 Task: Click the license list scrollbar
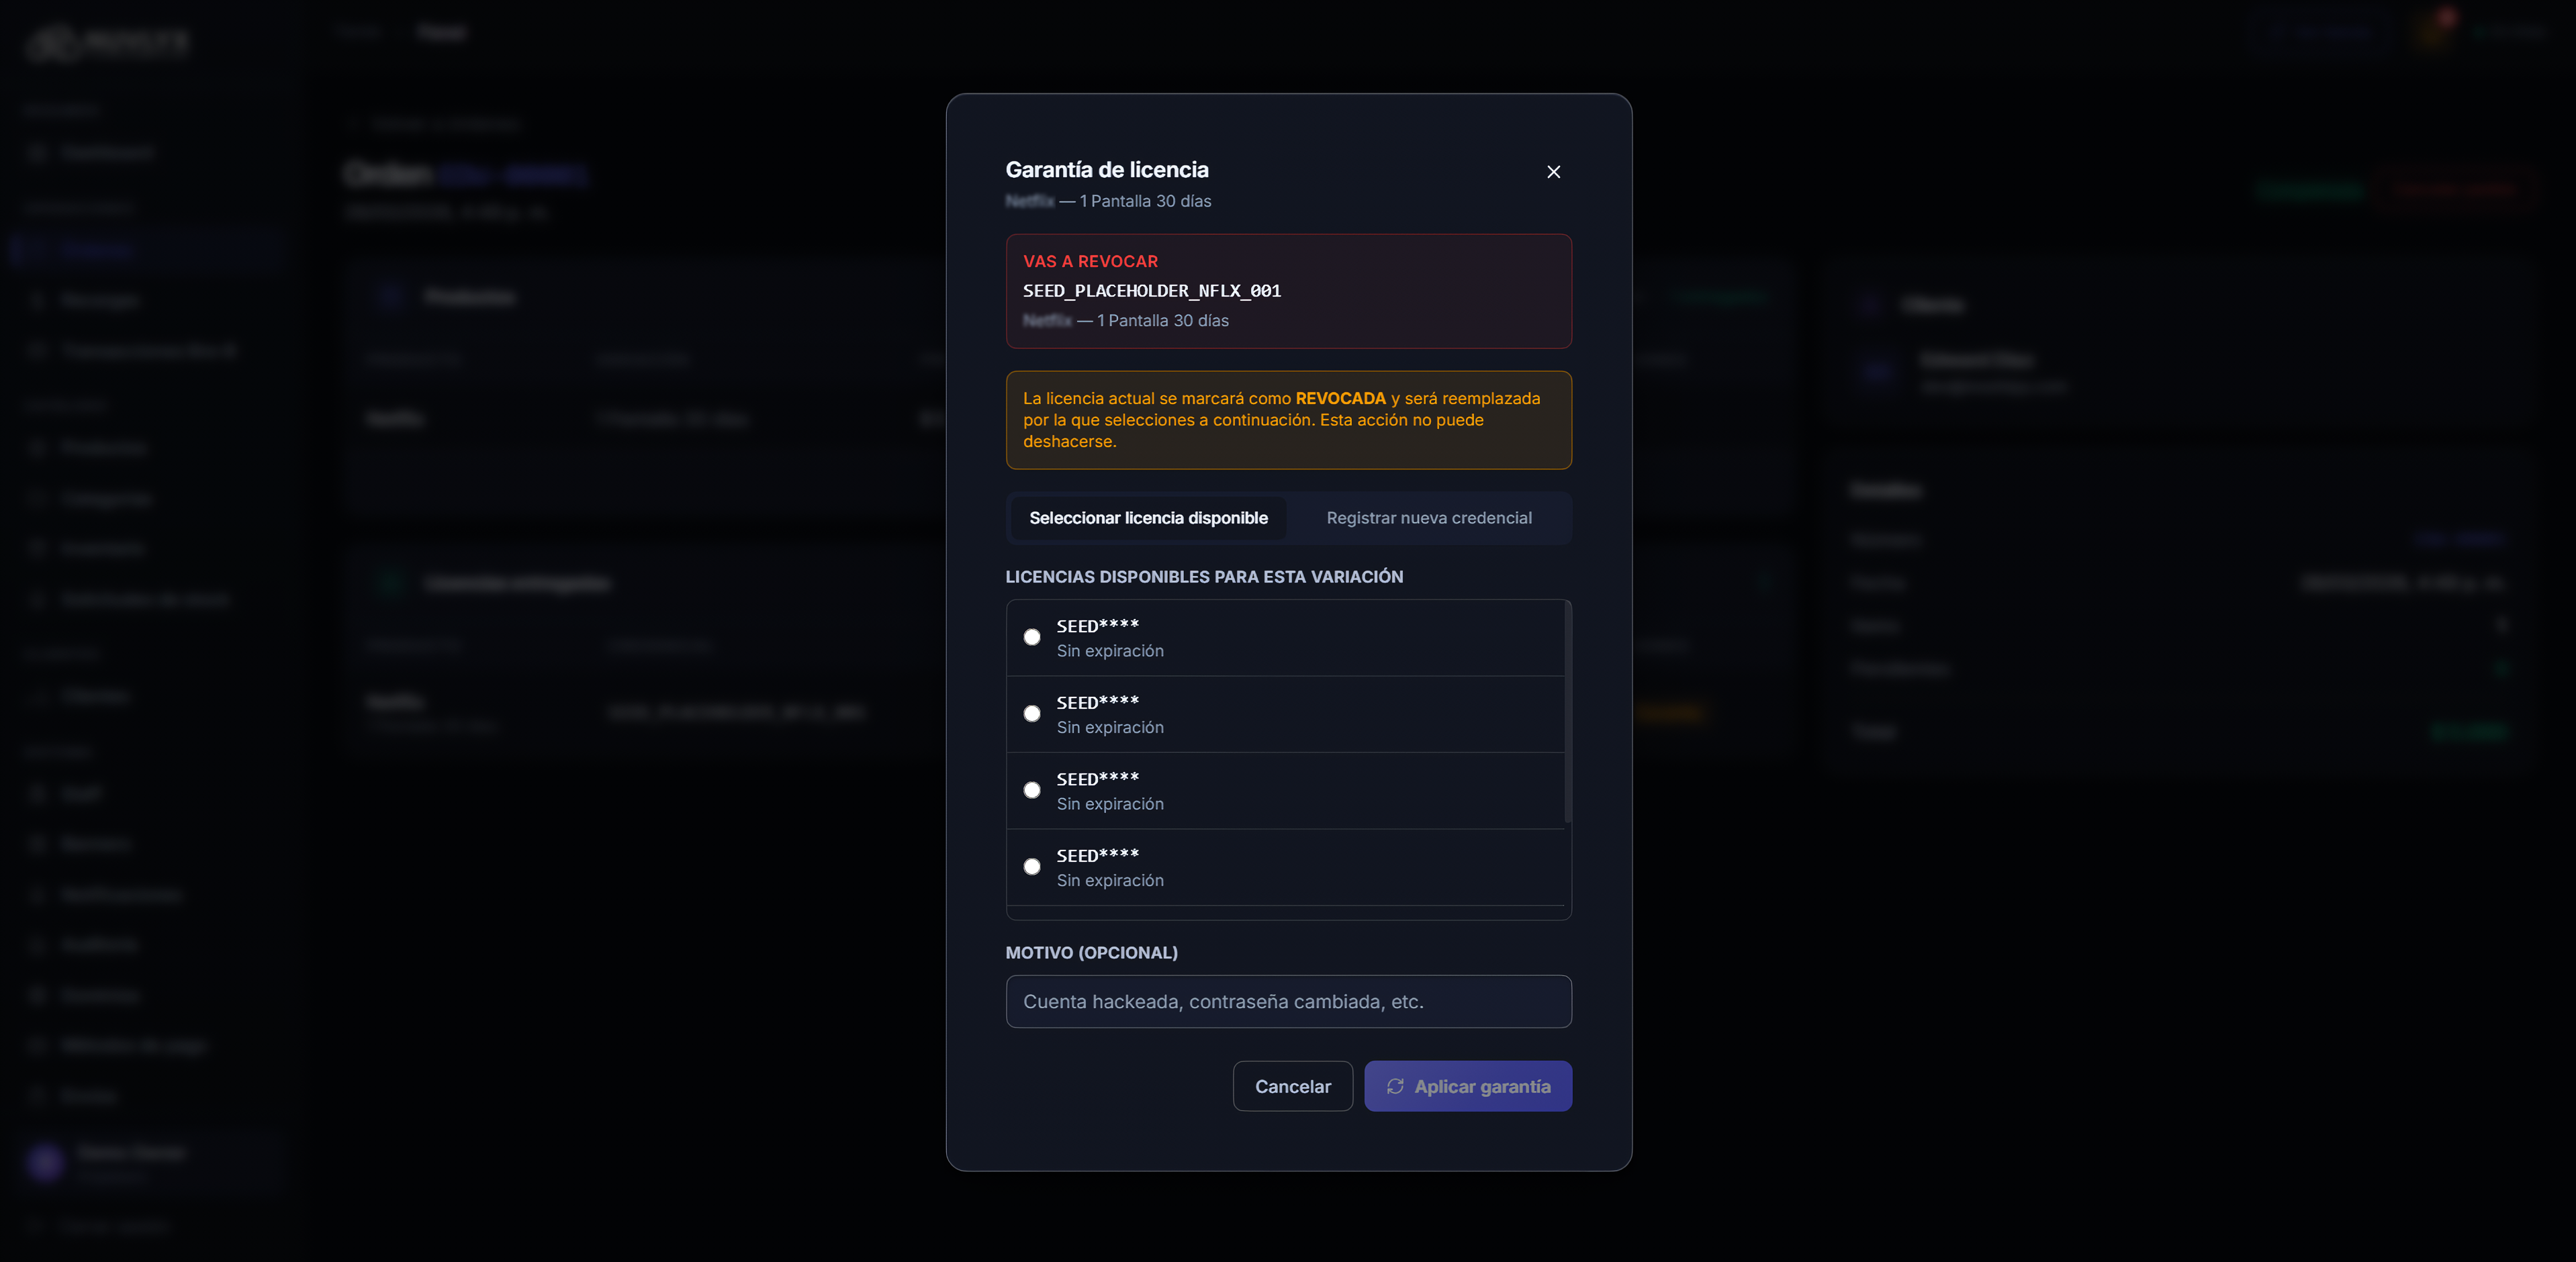1567,712
